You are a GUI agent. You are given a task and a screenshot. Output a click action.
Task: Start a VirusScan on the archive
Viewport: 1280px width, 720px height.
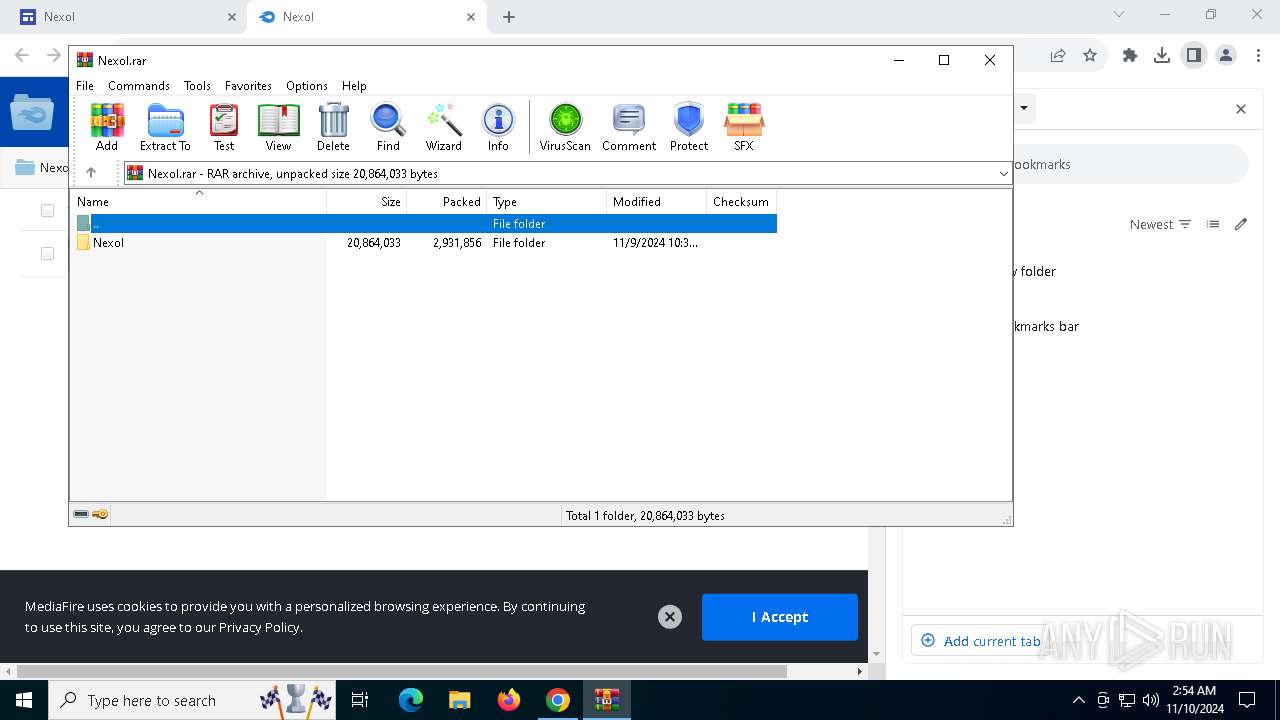565,127
